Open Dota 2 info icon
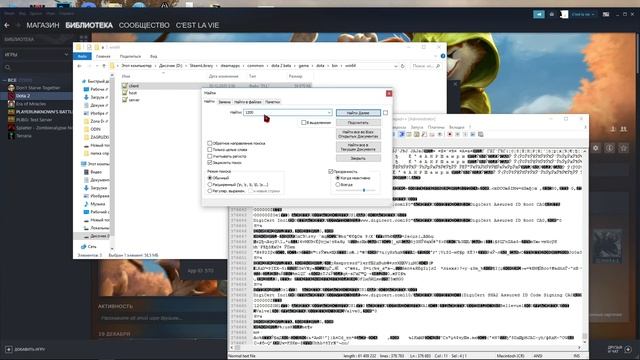 coord(609,148)
